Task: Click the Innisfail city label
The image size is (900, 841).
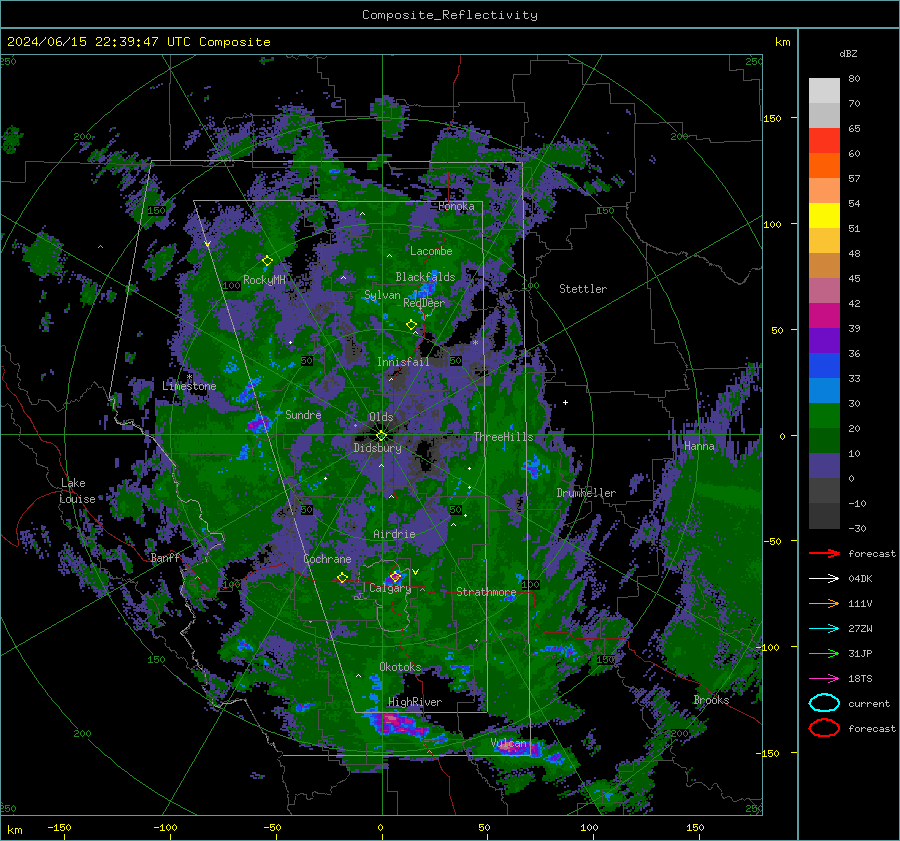Action: click(x=403, y=362)
